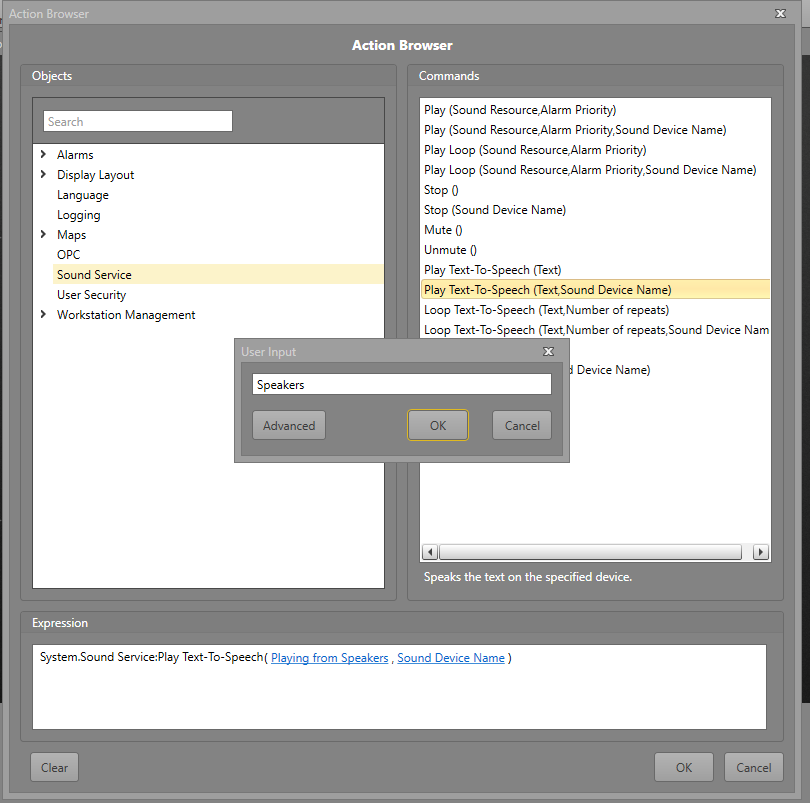Expand the Display Layout node
Screen dimensions: 810x803
point(43,175)
